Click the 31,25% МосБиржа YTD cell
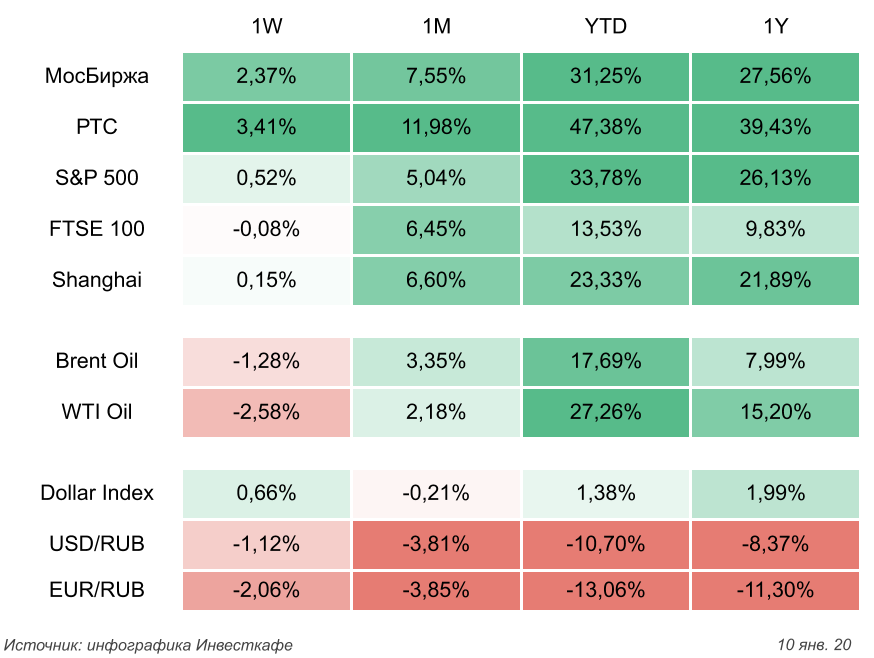Screen dimensions: 874x658 pos(605,76)
